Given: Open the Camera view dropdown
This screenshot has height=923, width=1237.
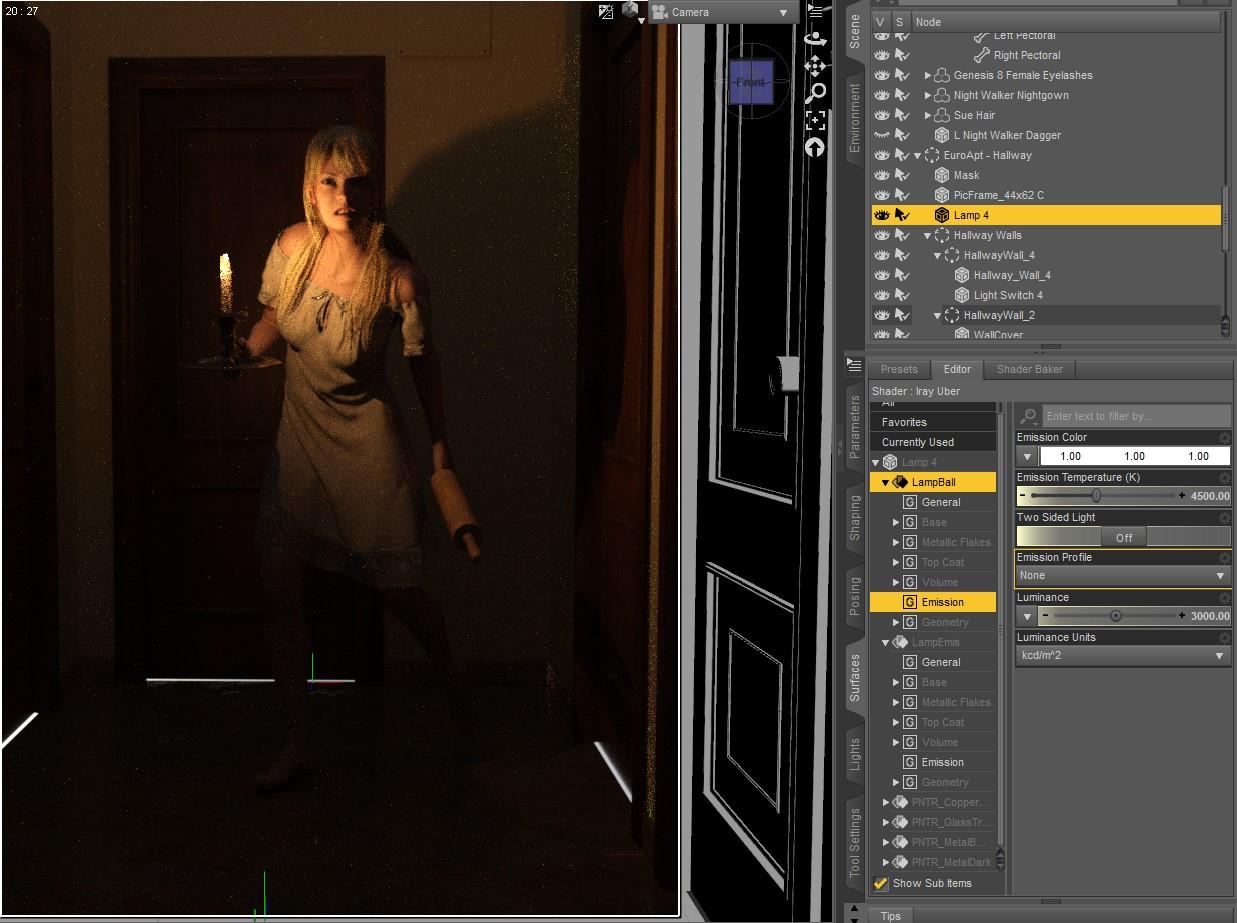Looking at the screenshot, I should tap(721, 12).
